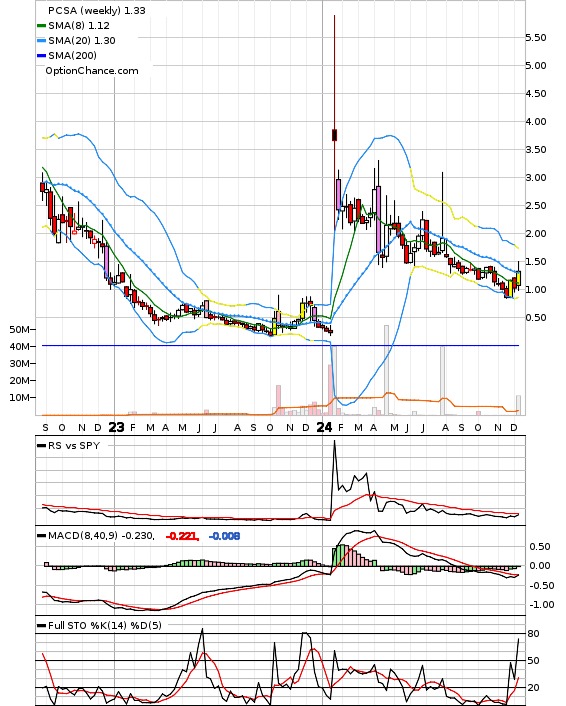Click the MACD(8,40,9) legend marker
This screenshot has height=706, width=566.
[41, 536]
